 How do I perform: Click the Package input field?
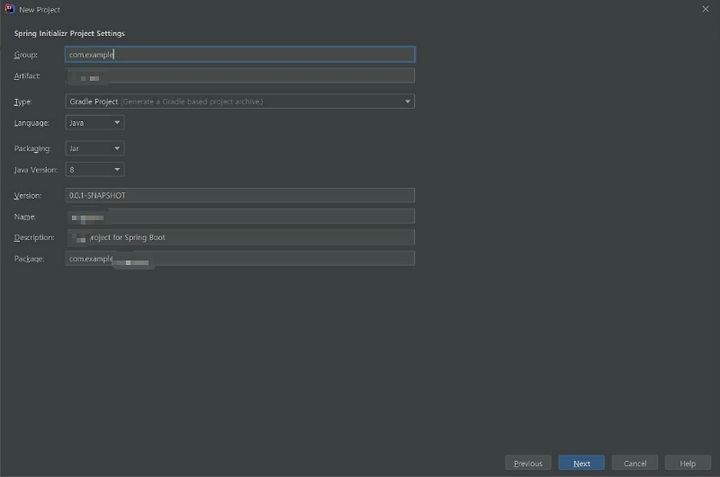(240, 258)
